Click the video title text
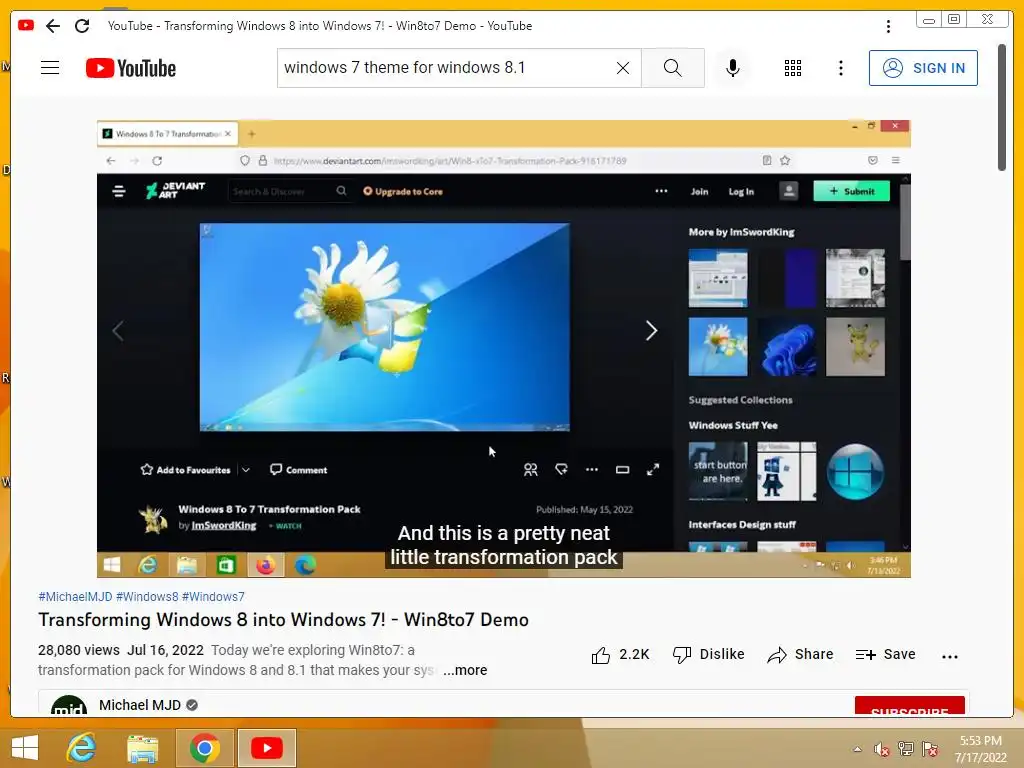 283,620
